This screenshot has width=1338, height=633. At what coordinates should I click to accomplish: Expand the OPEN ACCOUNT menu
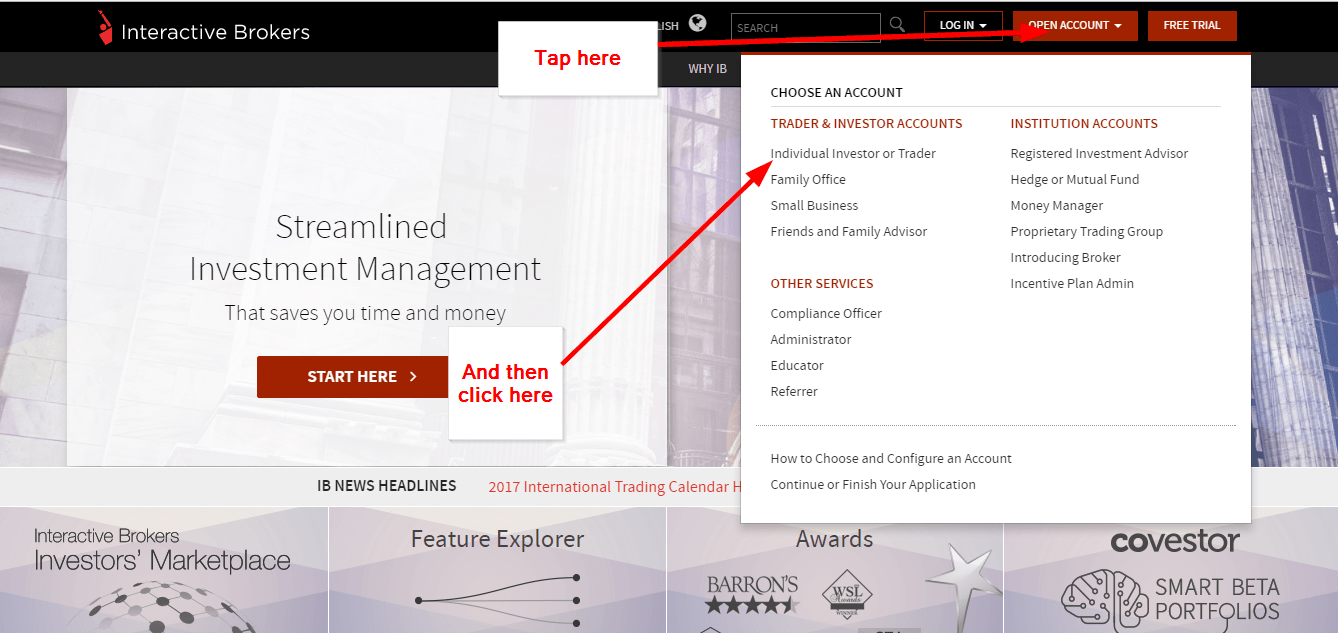coord(1074,25)
